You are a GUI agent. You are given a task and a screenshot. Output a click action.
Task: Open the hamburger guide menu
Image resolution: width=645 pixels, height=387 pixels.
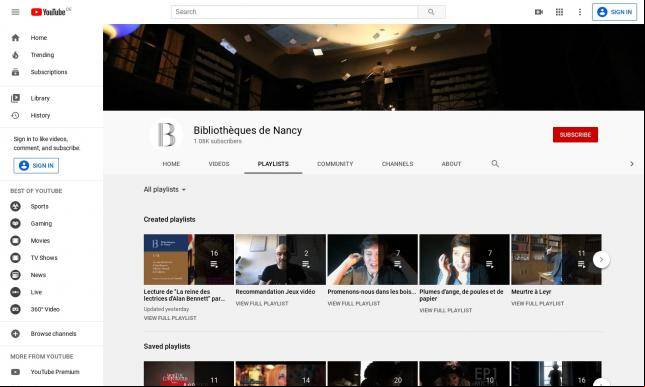[15, 12]
